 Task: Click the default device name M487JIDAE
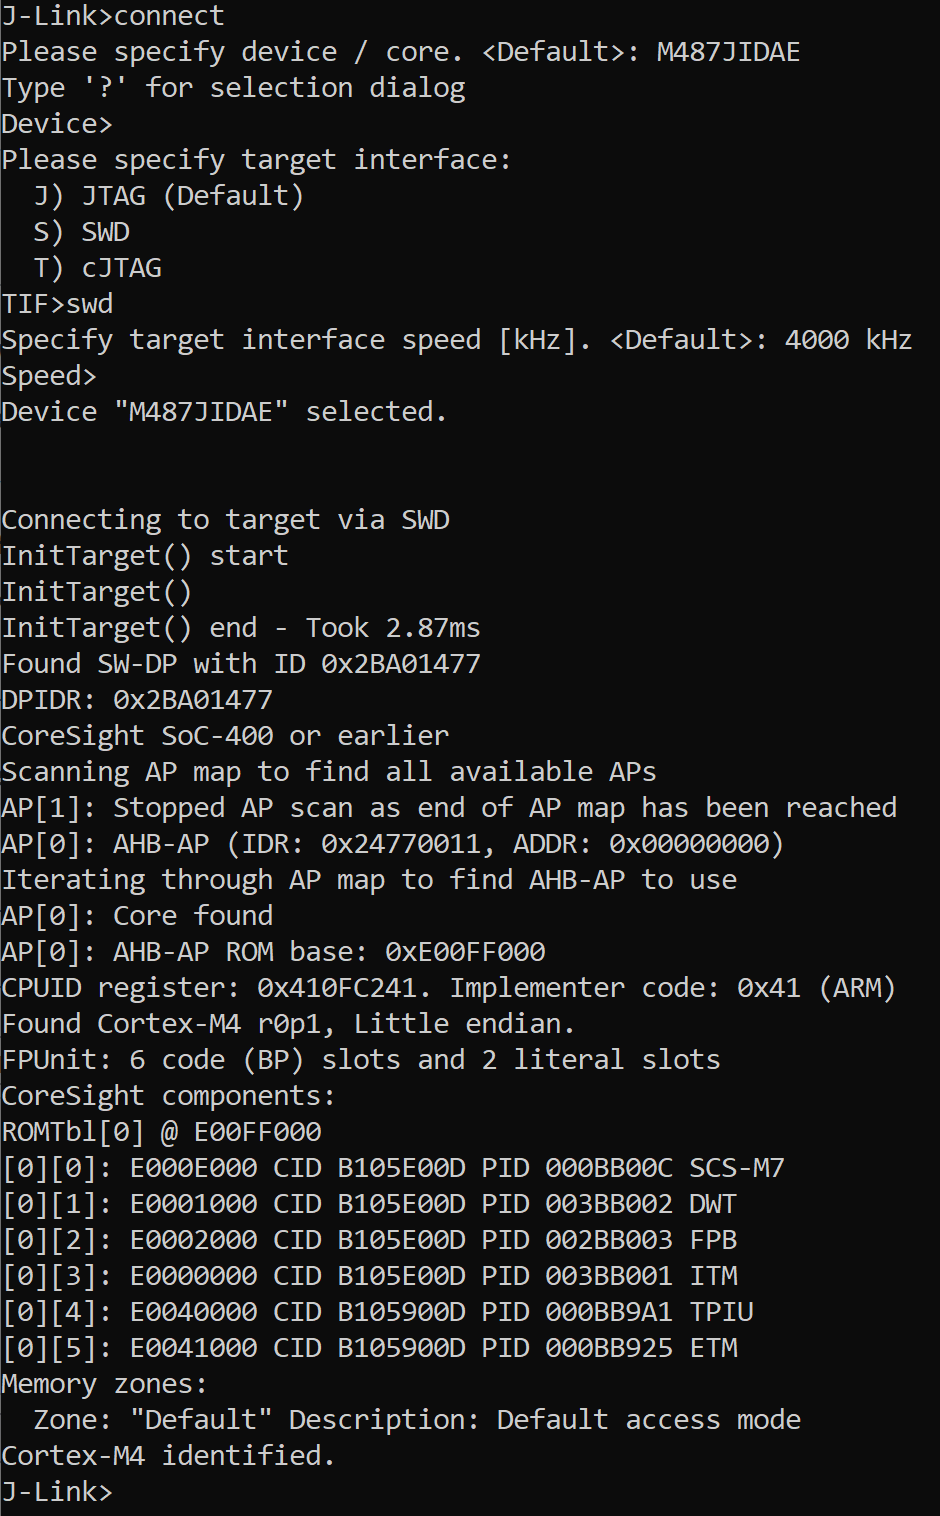pos(728,52)
